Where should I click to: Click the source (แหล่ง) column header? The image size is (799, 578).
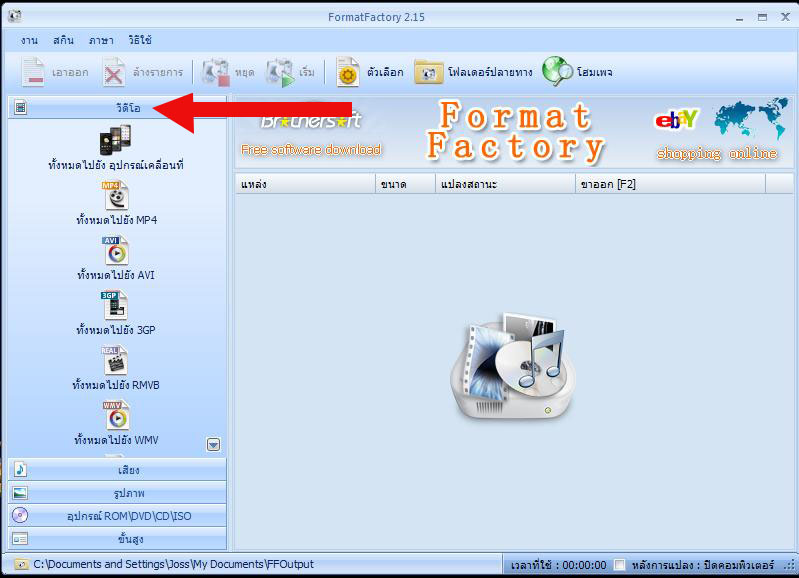coord(305,184)
